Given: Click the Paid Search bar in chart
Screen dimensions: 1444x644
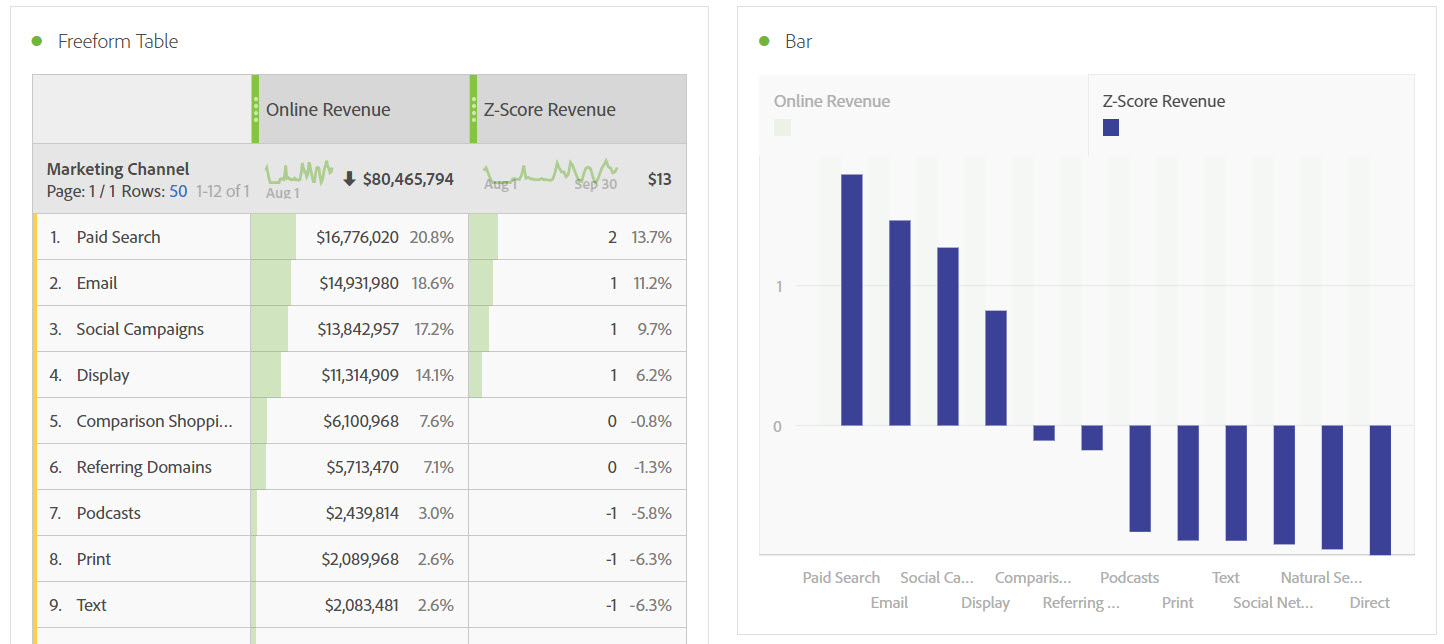Looking at the screenshot, I should [x=851, y=300].
